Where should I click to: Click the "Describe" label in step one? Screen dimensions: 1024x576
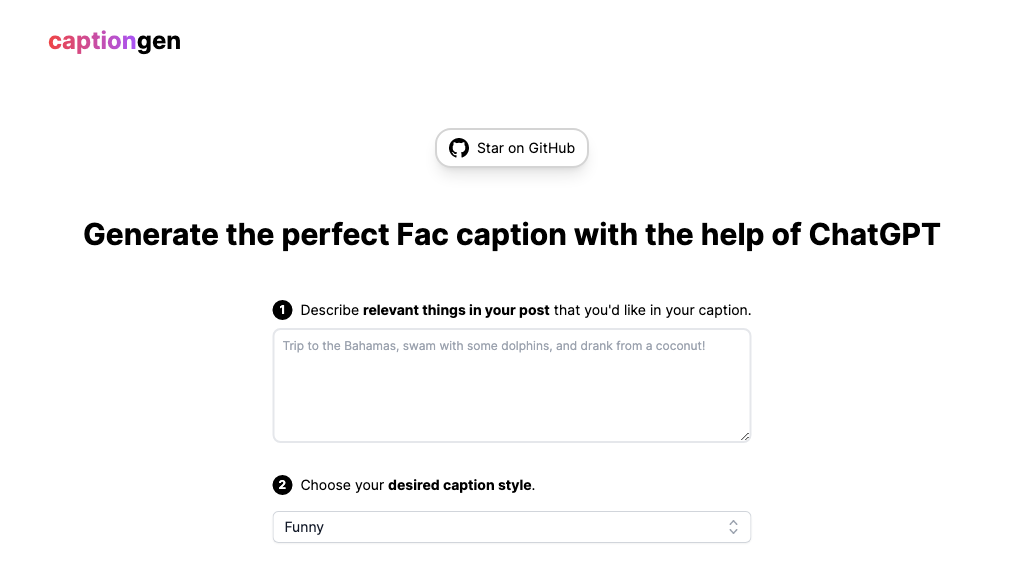pos(329,310)
